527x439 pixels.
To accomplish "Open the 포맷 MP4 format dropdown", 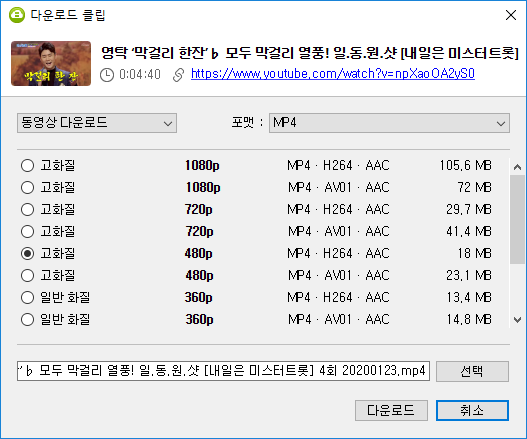I will [389, 123].
